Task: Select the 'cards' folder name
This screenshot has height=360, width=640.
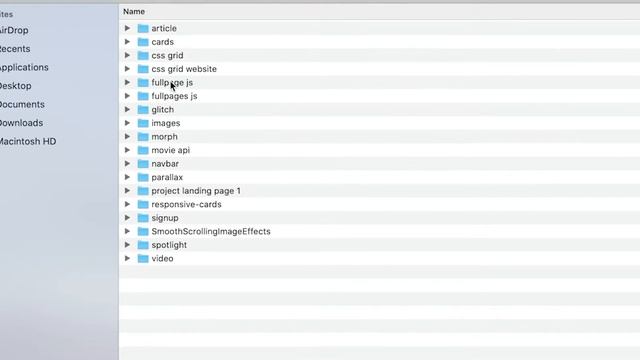Action: (162, 42)
